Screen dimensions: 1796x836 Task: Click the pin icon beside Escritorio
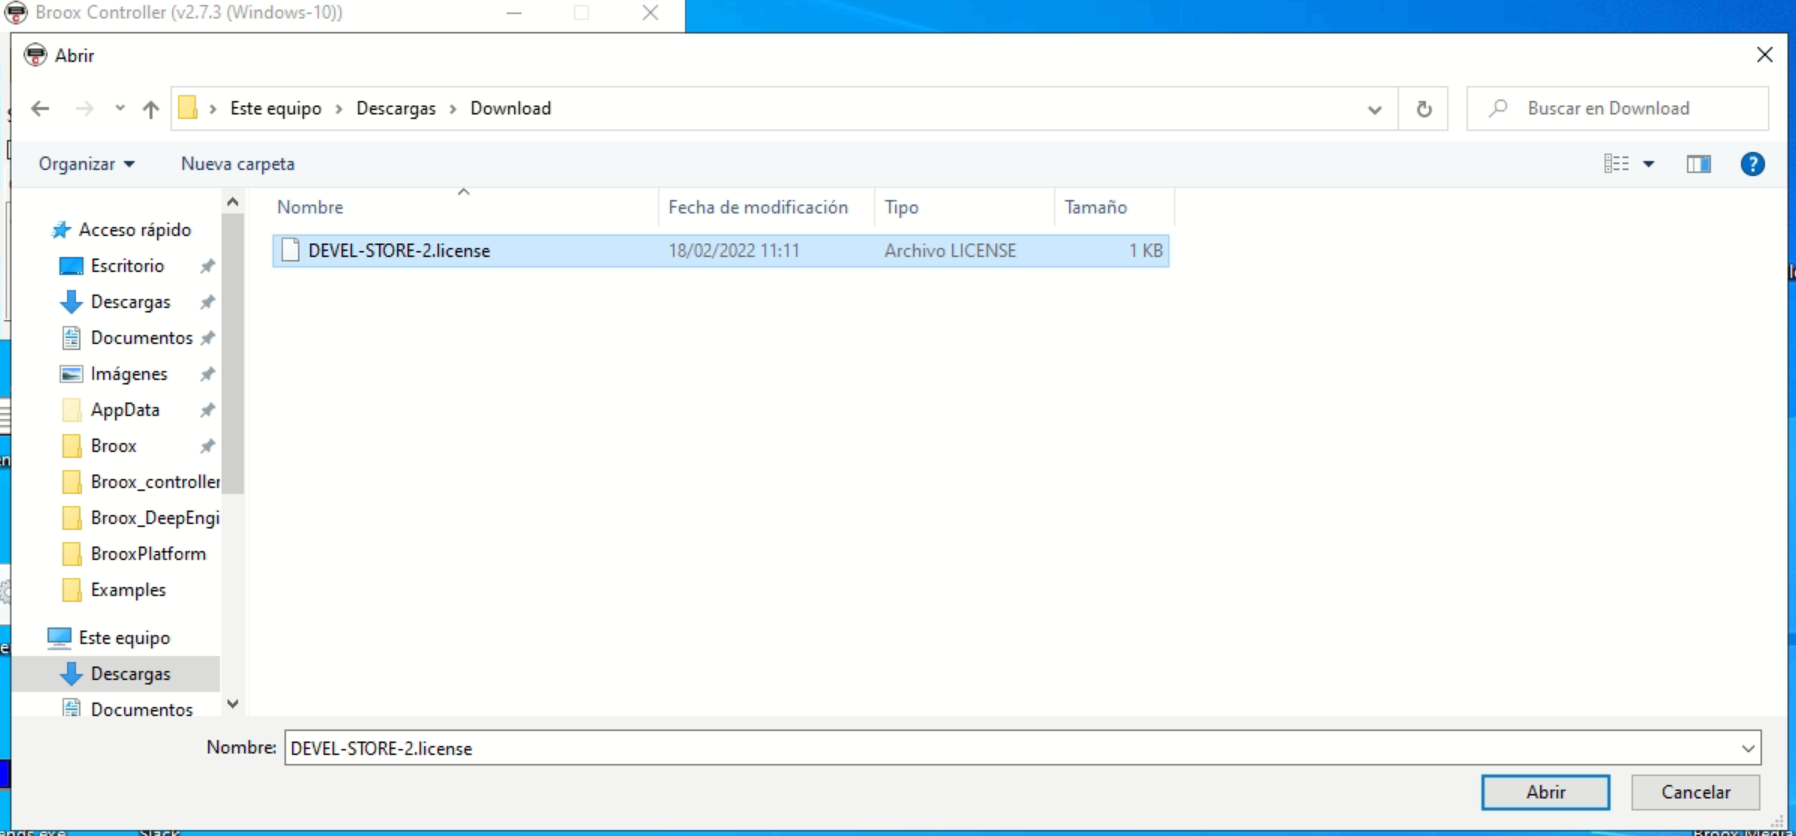(x=207, y=266)
